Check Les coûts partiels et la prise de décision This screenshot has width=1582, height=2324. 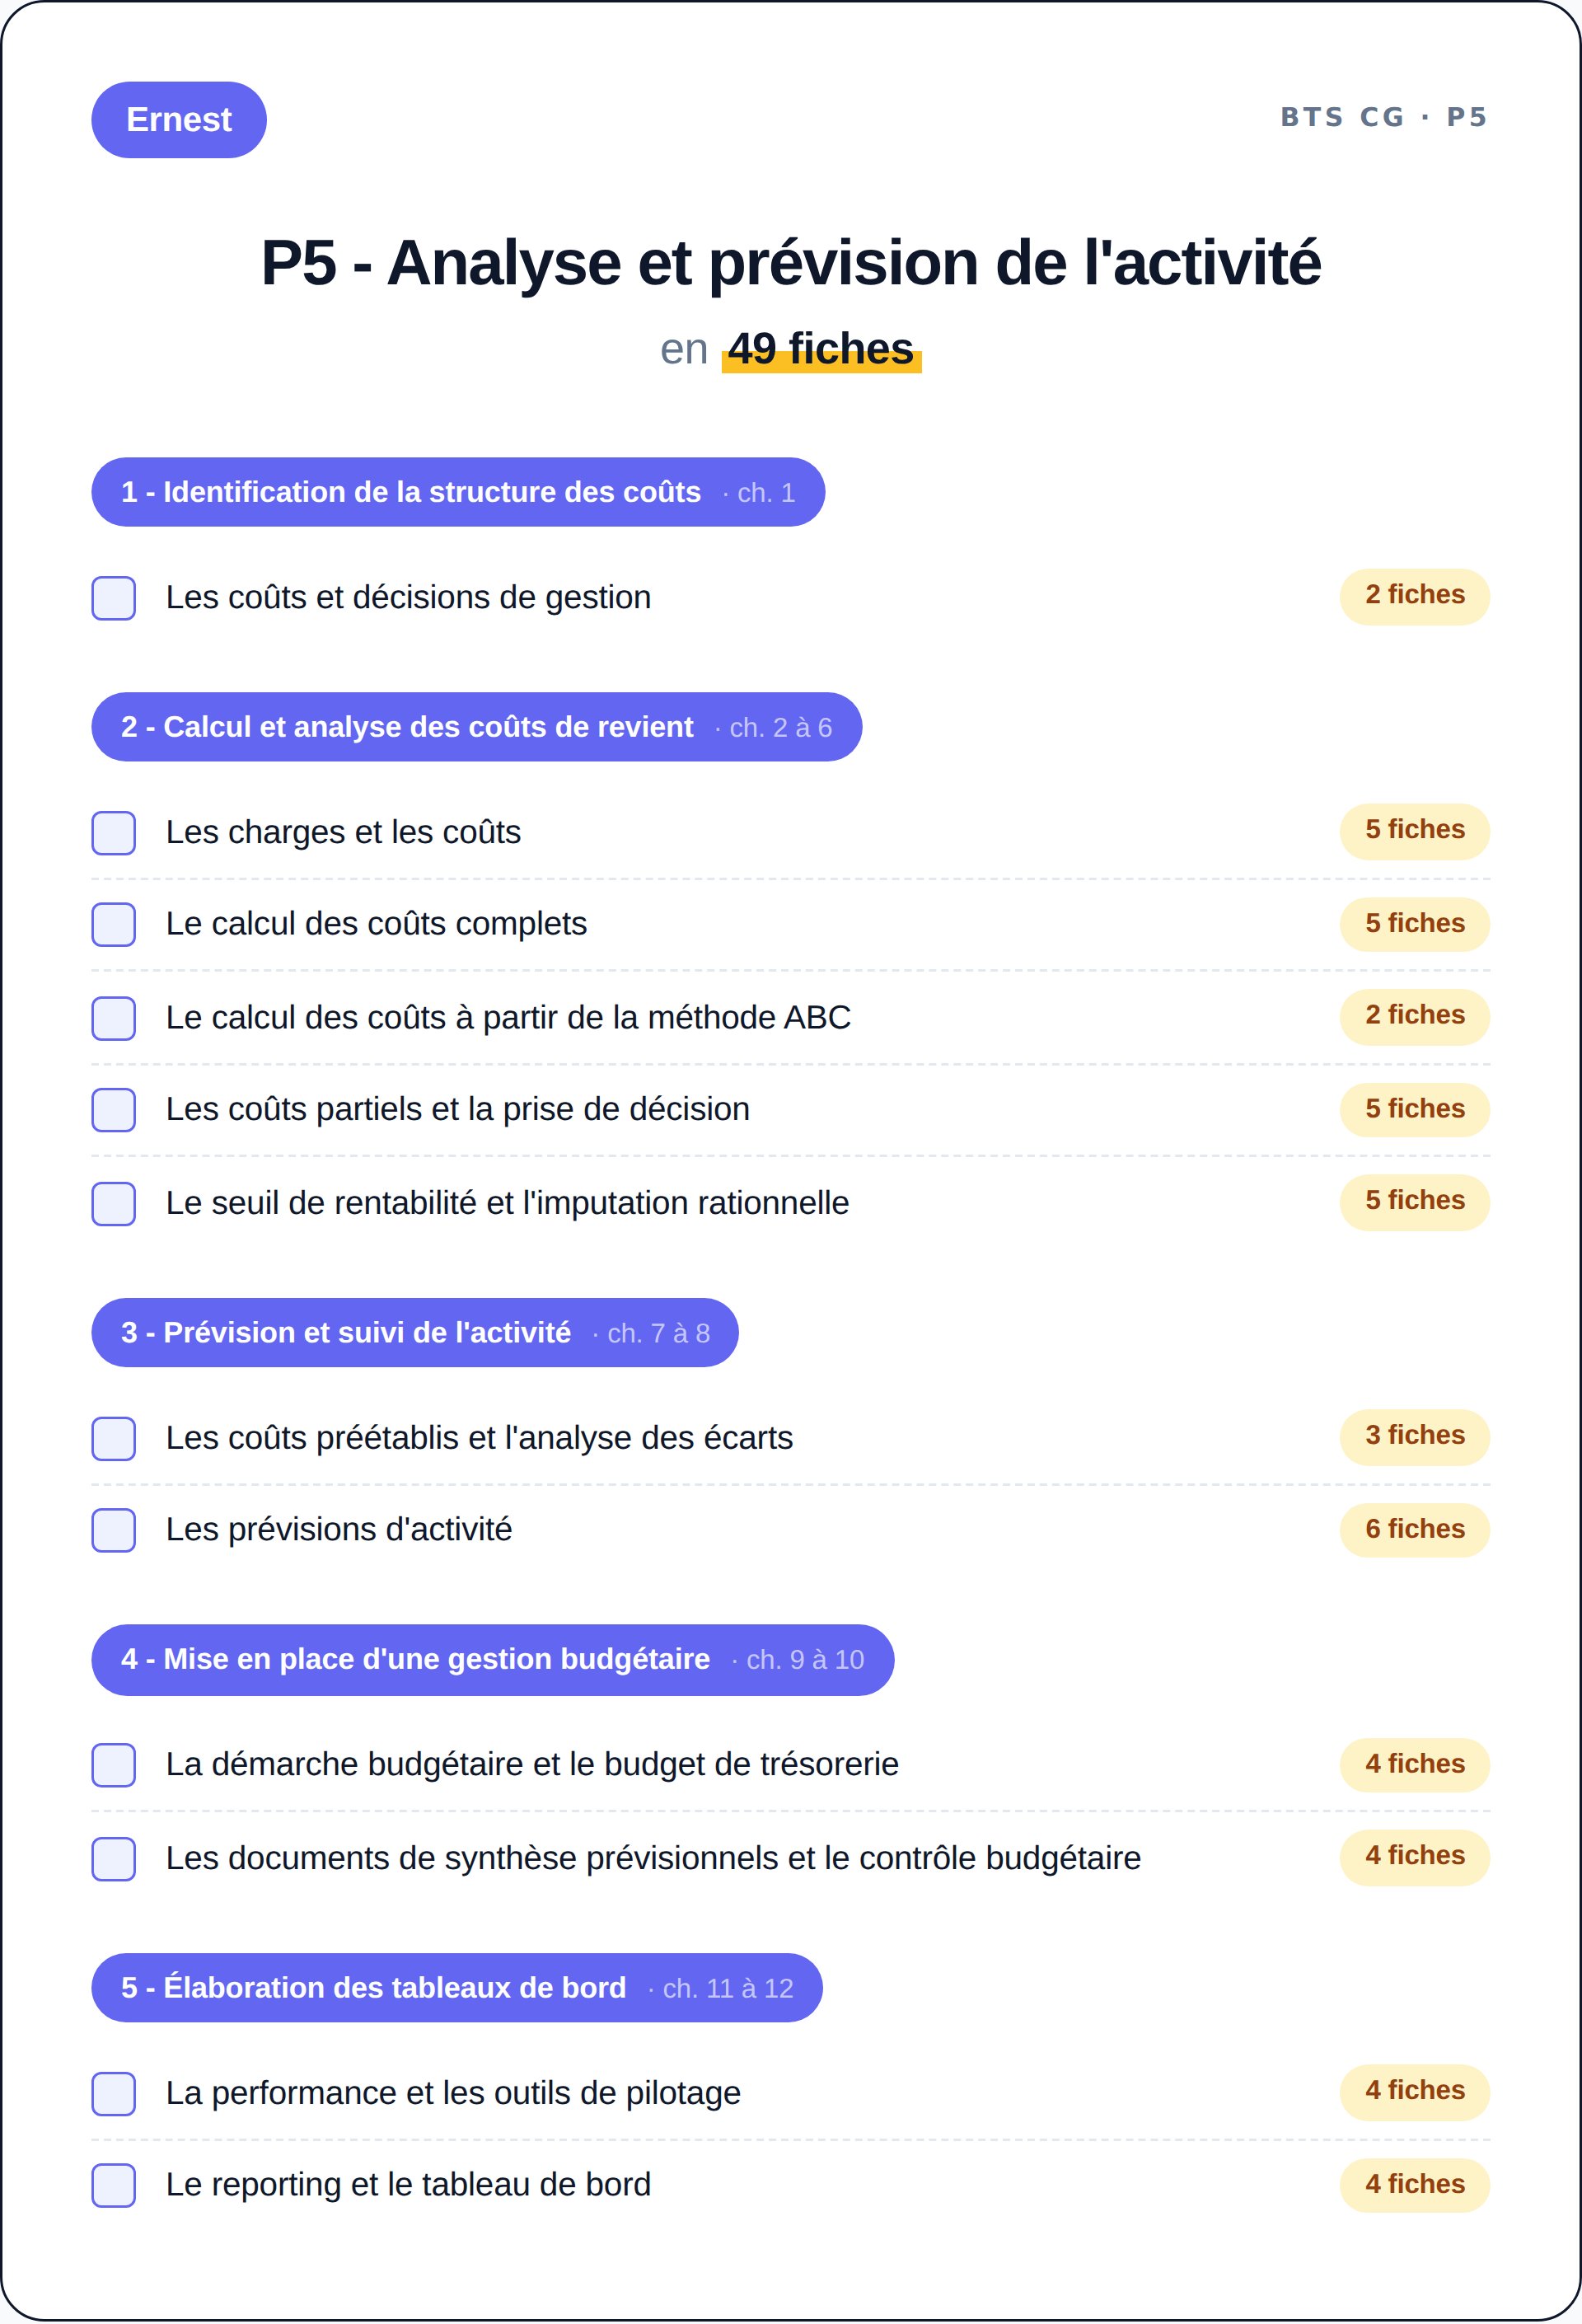point(114,1110)
